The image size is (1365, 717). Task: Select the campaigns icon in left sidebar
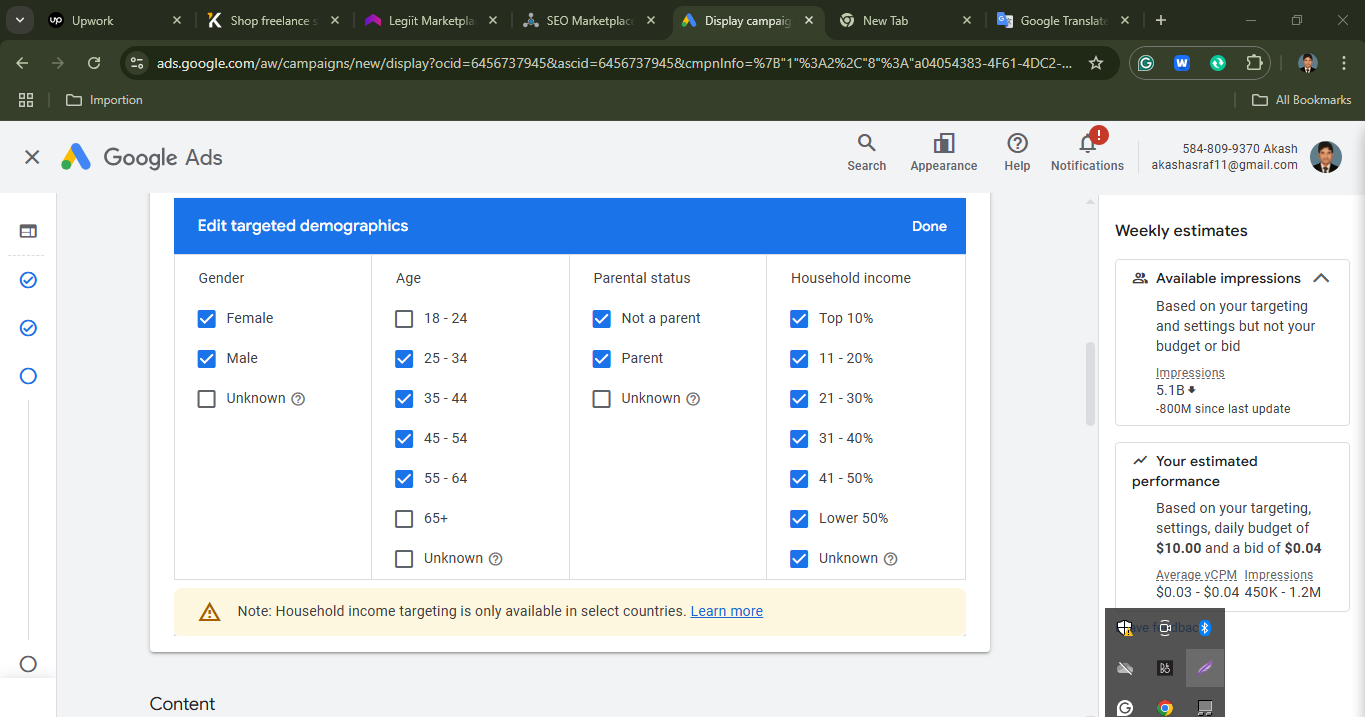click(x=27, y=230)
